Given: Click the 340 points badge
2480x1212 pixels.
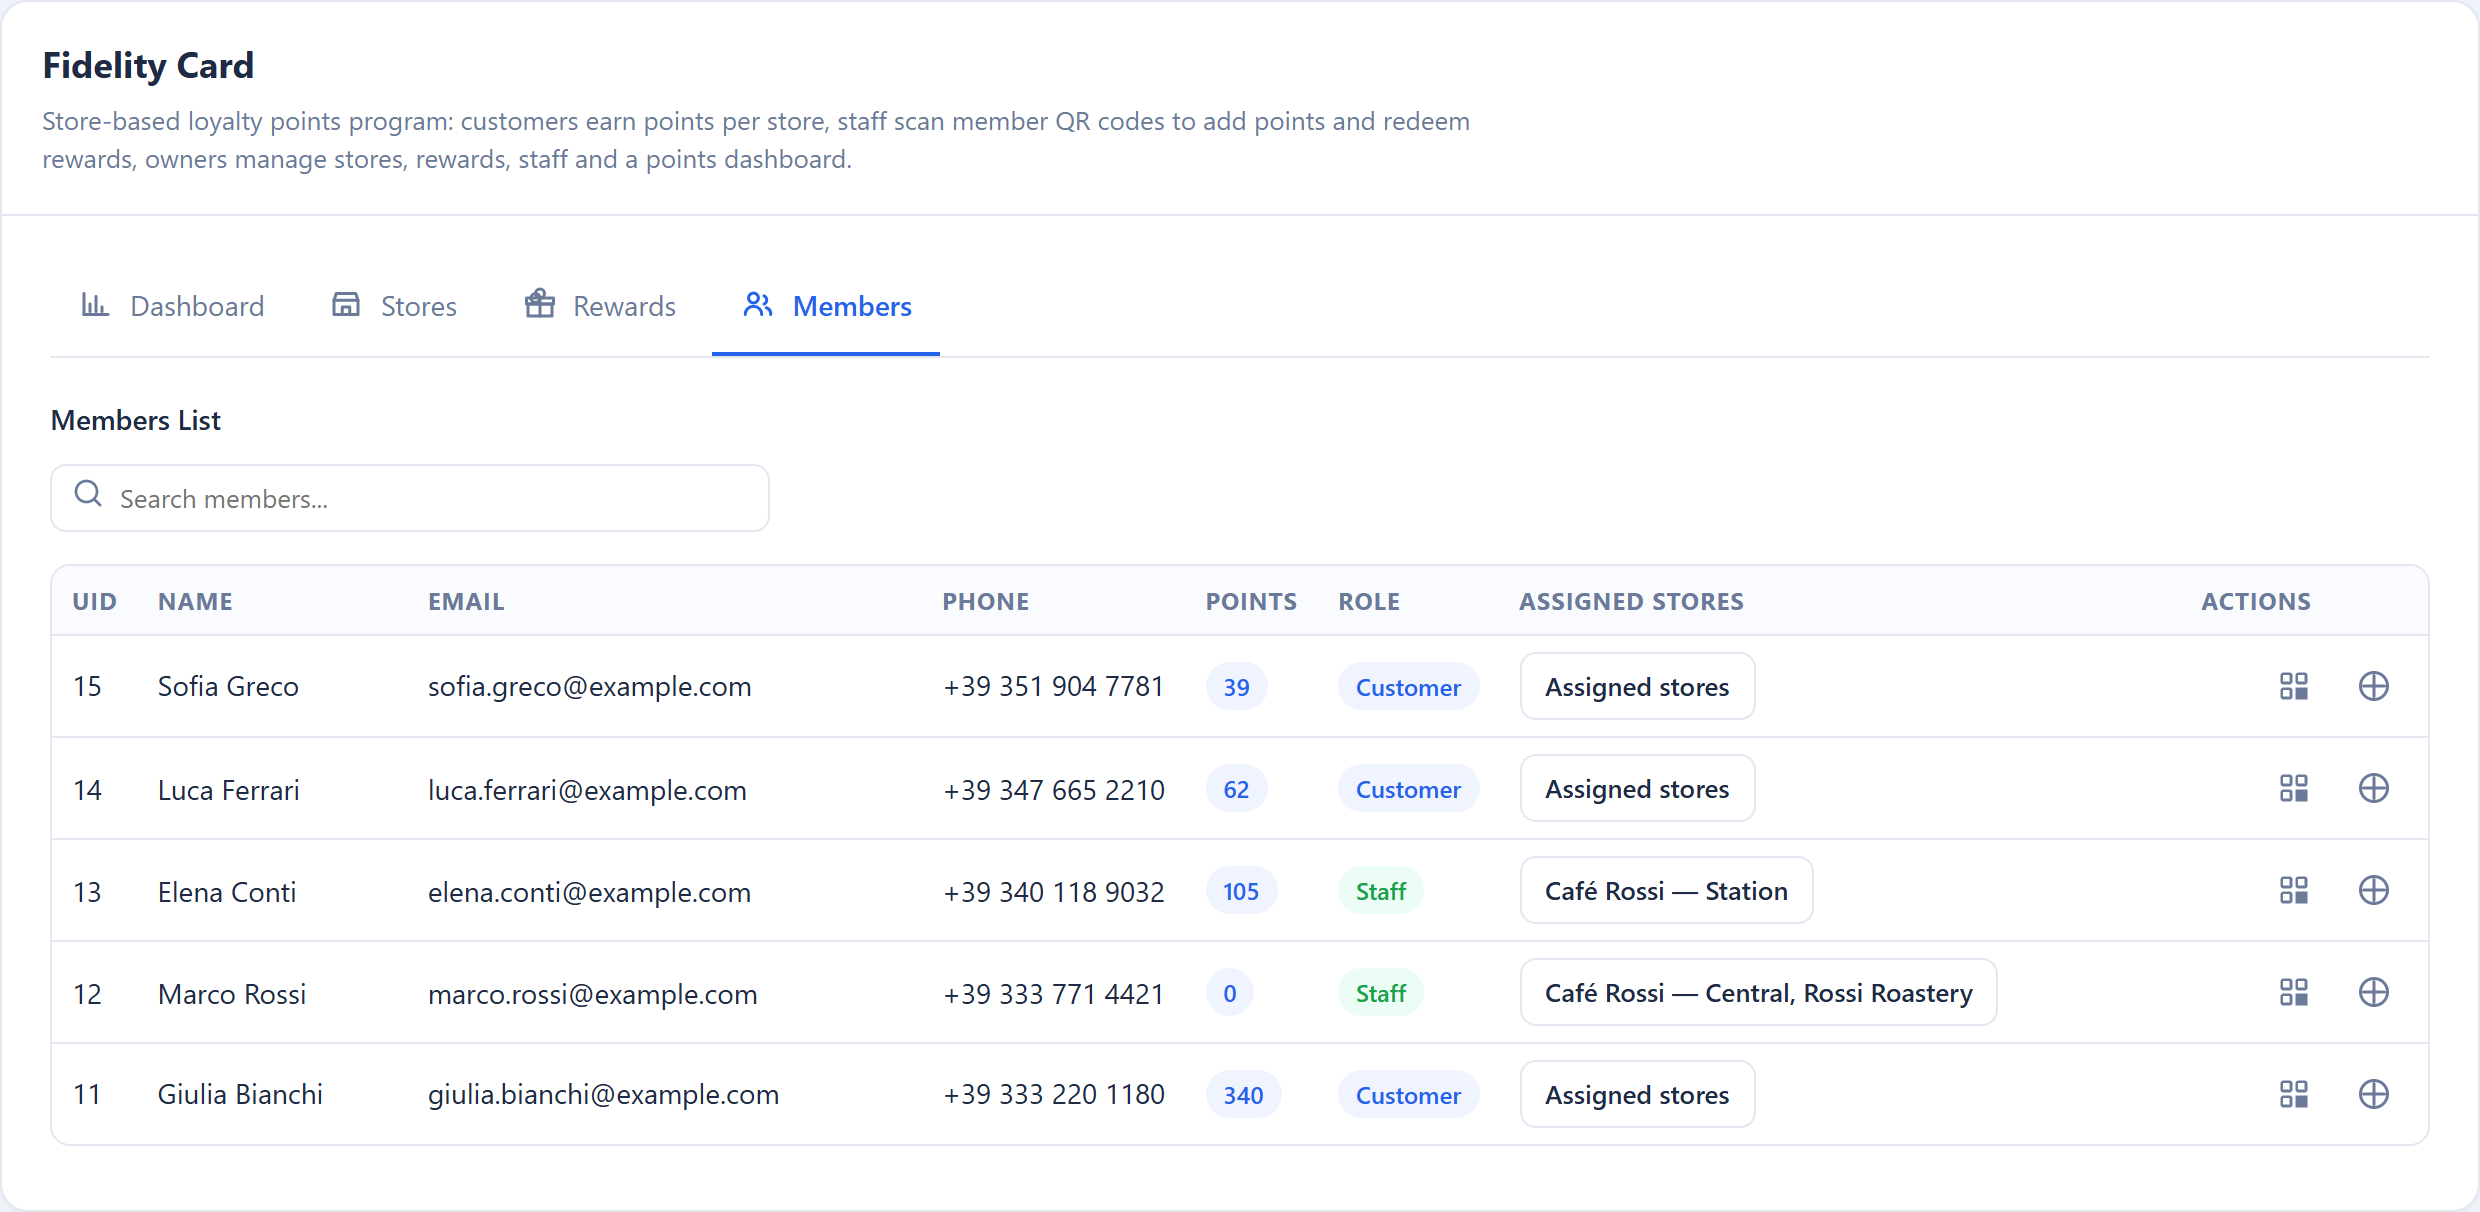Looking at the screenshot, I should [1243, 1095].
